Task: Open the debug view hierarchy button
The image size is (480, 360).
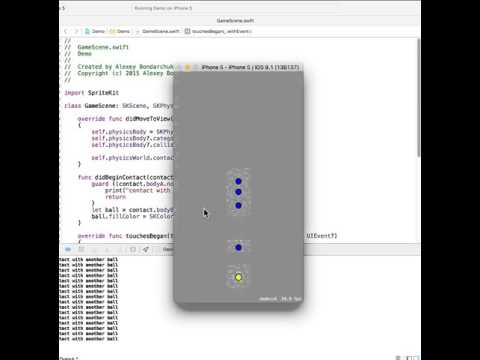Action: (x=133, y=249)
